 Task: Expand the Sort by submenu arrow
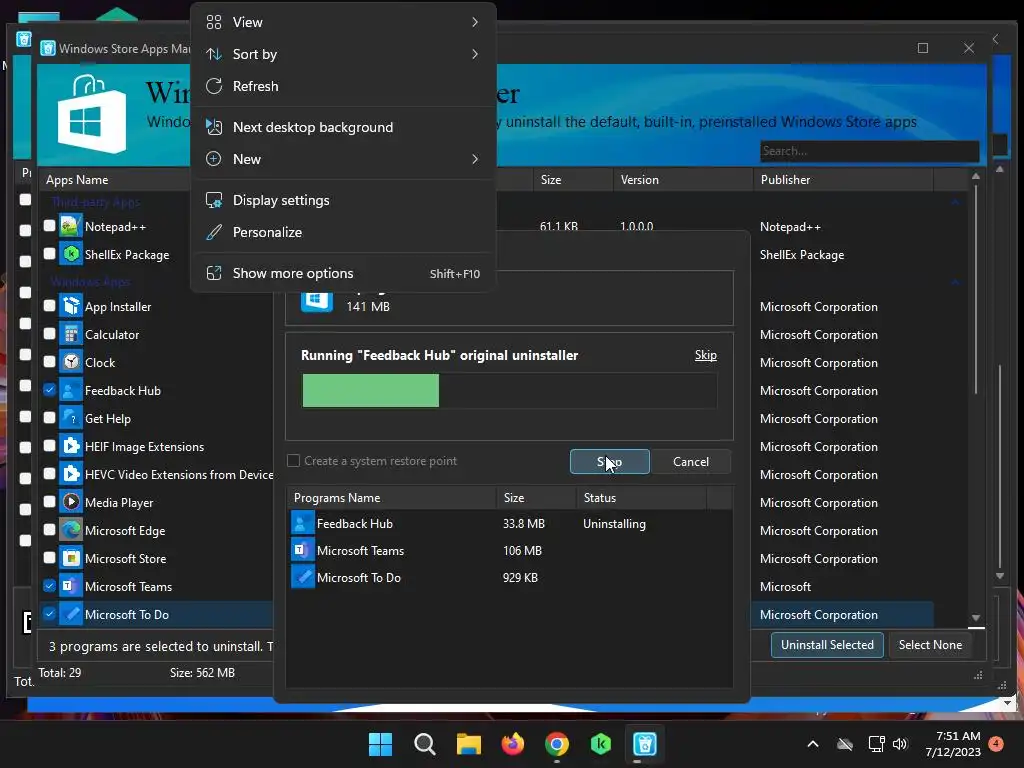point(475,54)
